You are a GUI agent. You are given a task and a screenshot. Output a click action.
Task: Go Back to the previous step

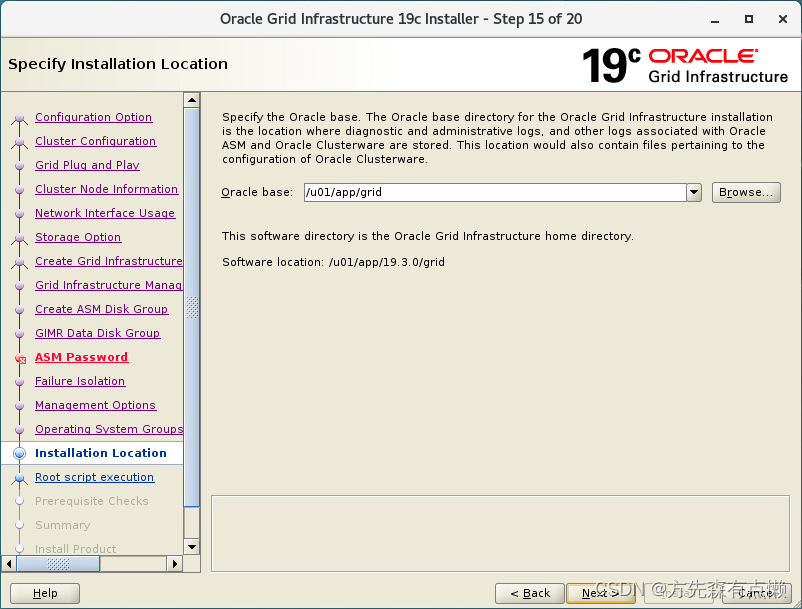coord(530,593)
